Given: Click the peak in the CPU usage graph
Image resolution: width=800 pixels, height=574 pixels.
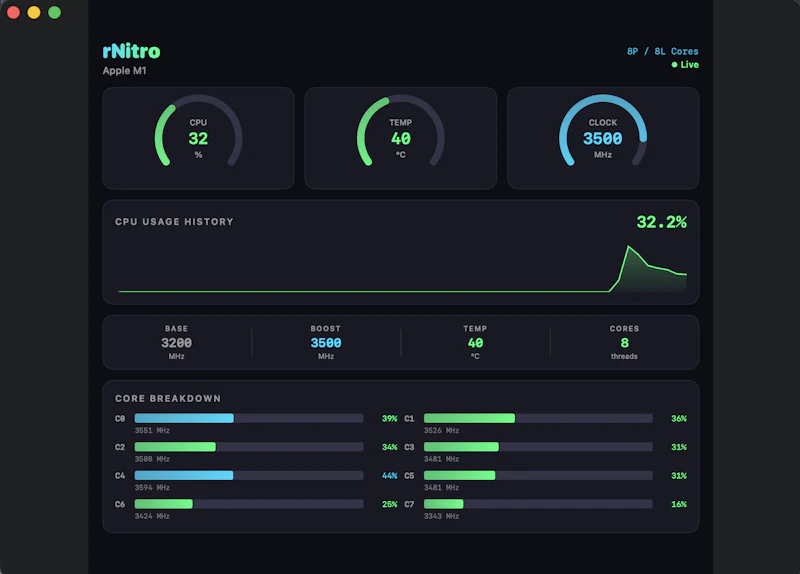Looking at the screenshot, I should click(629, 246).
